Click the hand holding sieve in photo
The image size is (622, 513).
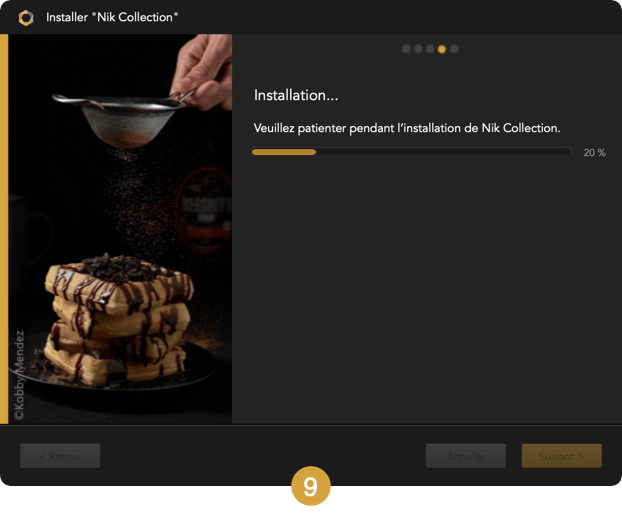203,71
